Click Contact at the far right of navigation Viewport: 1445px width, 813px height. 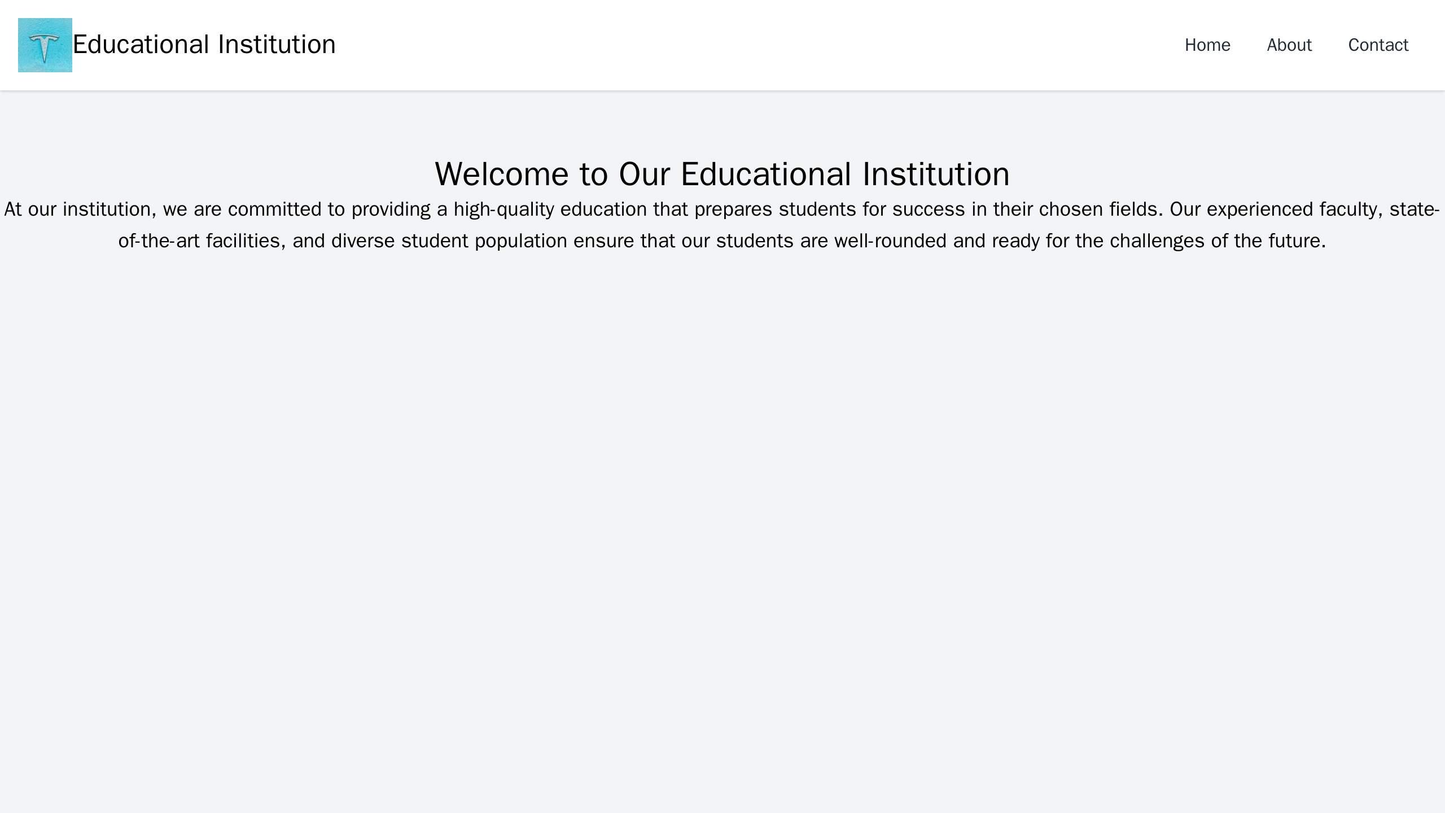coord(1378,44)
